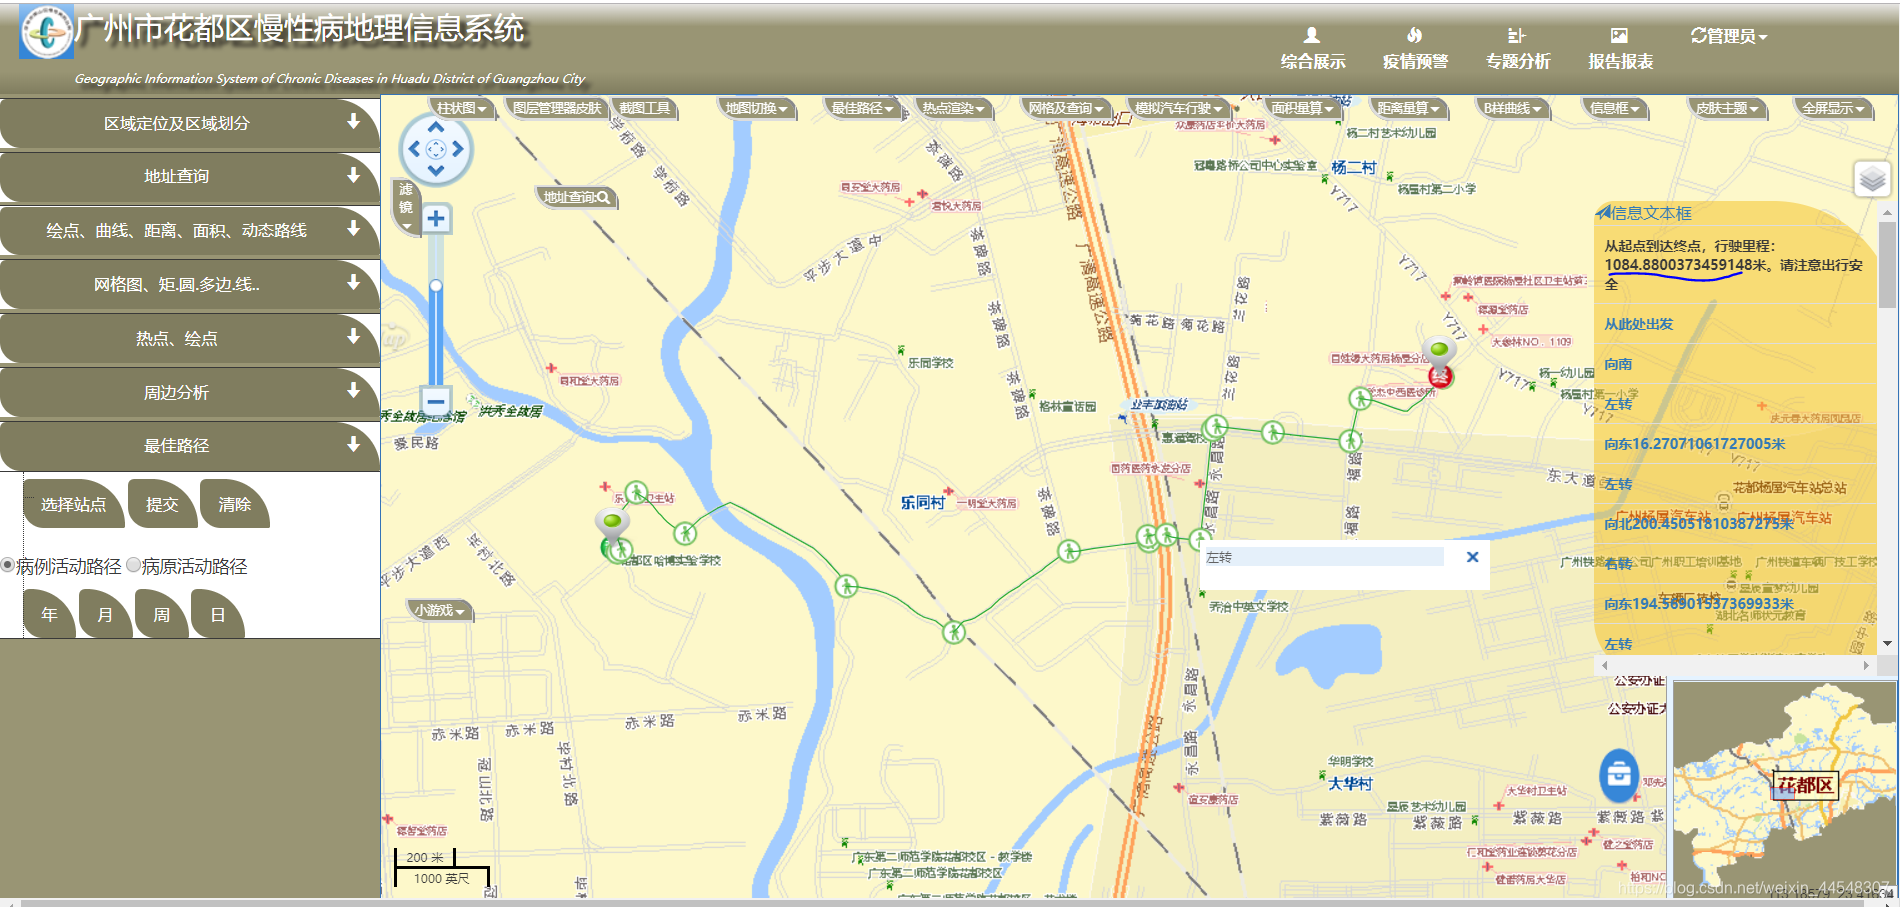
Task: Open the 最佳路径 map toolbar dropdown
Action: pos(863,108)
